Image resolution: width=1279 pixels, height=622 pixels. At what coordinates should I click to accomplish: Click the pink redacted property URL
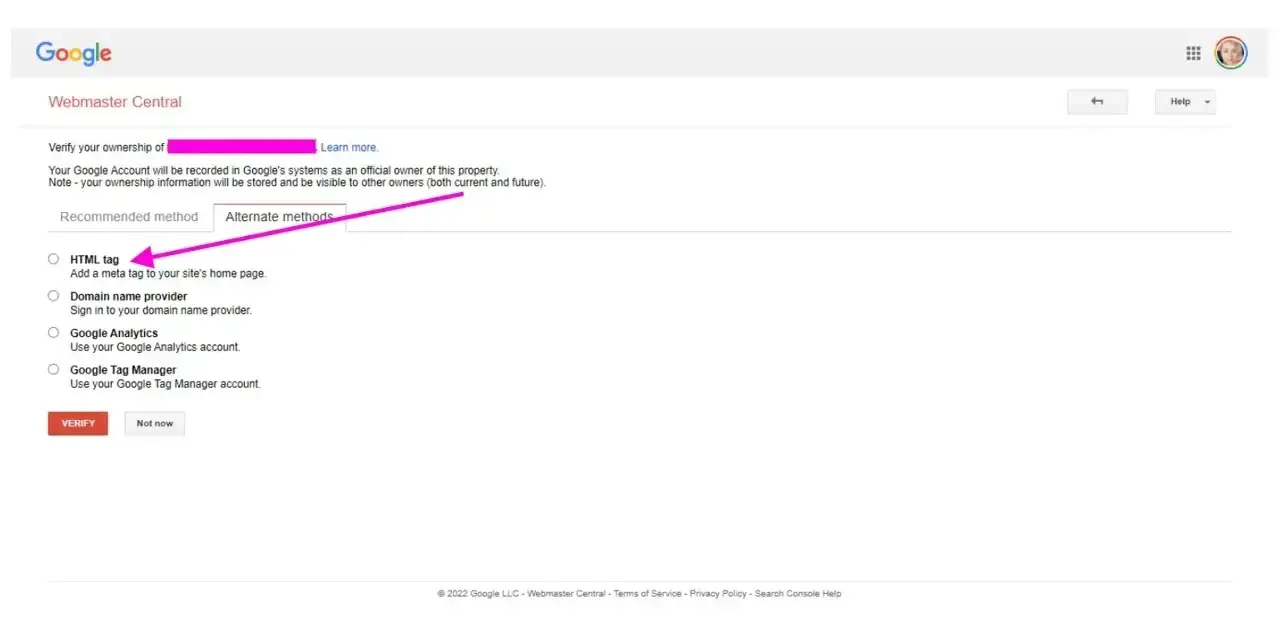click(x=241, y=147)
